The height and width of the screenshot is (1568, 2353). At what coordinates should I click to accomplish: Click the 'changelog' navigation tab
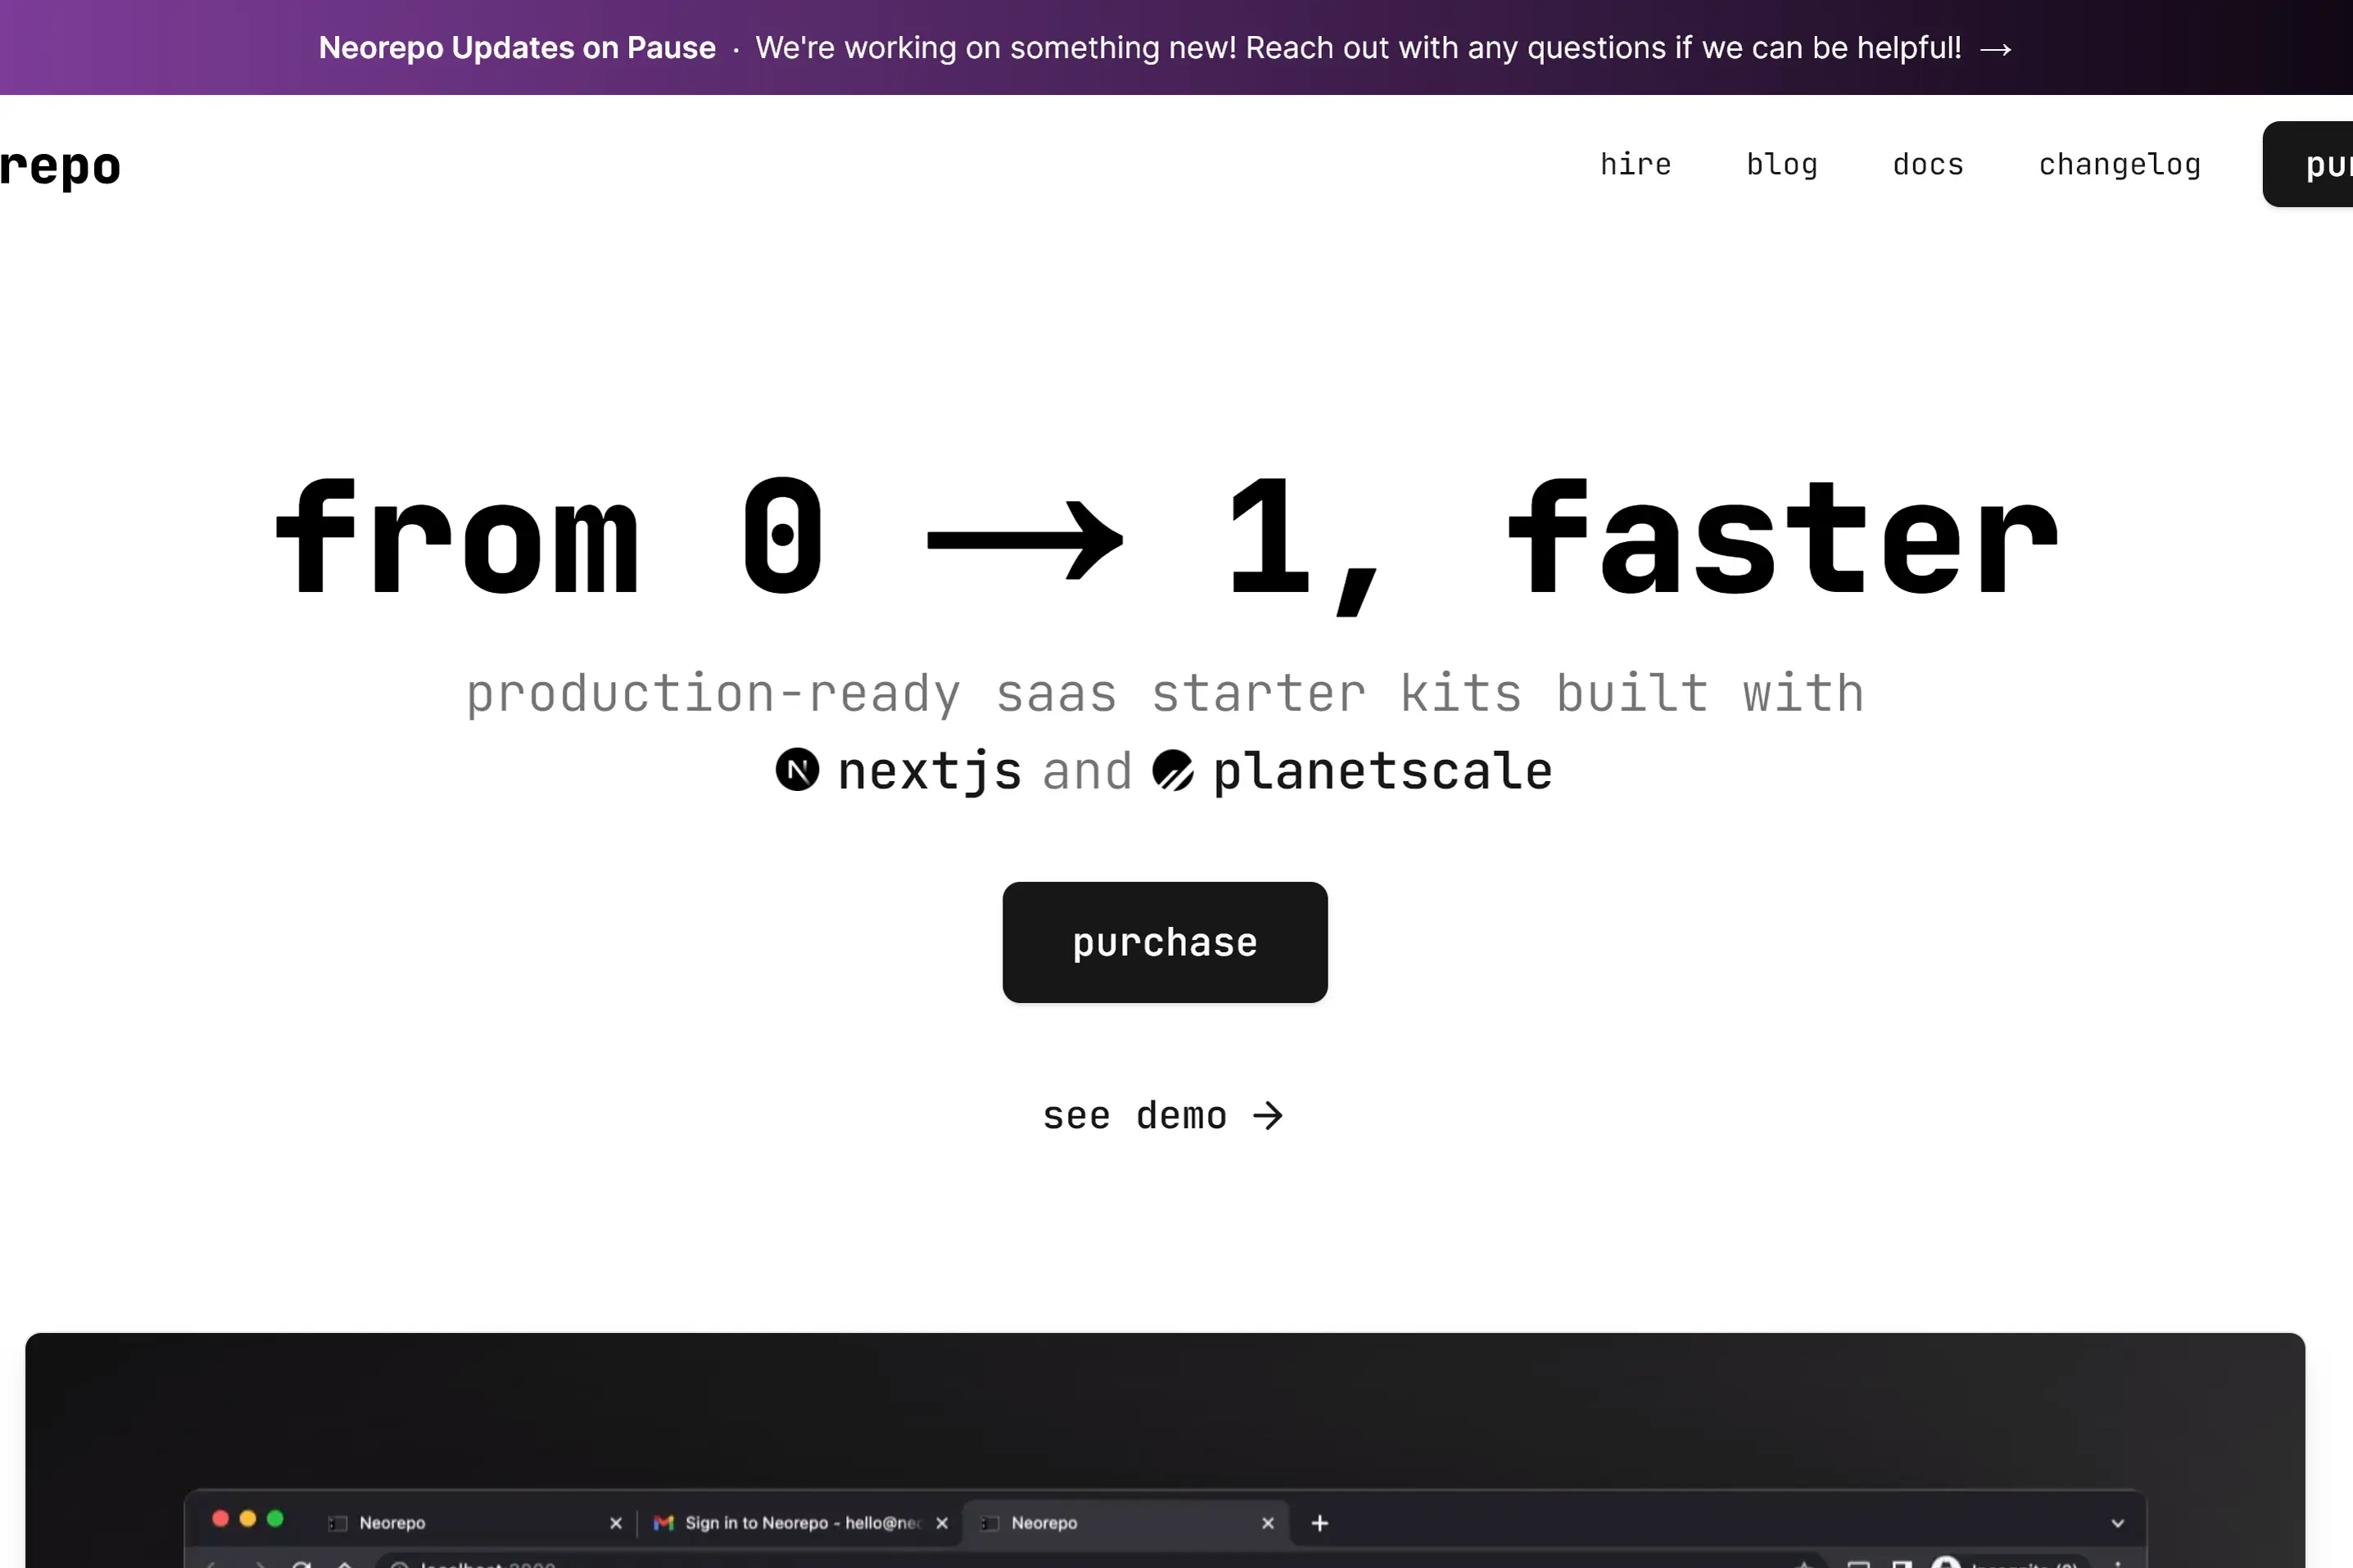(x=2120, y=163)
